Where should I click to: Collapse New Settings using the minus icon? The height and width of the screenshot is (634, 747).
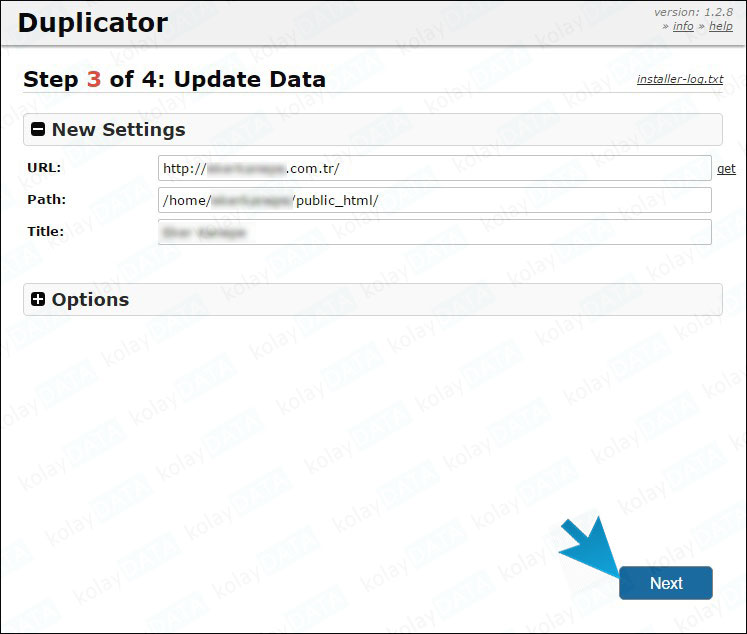[x=38, y=130]
